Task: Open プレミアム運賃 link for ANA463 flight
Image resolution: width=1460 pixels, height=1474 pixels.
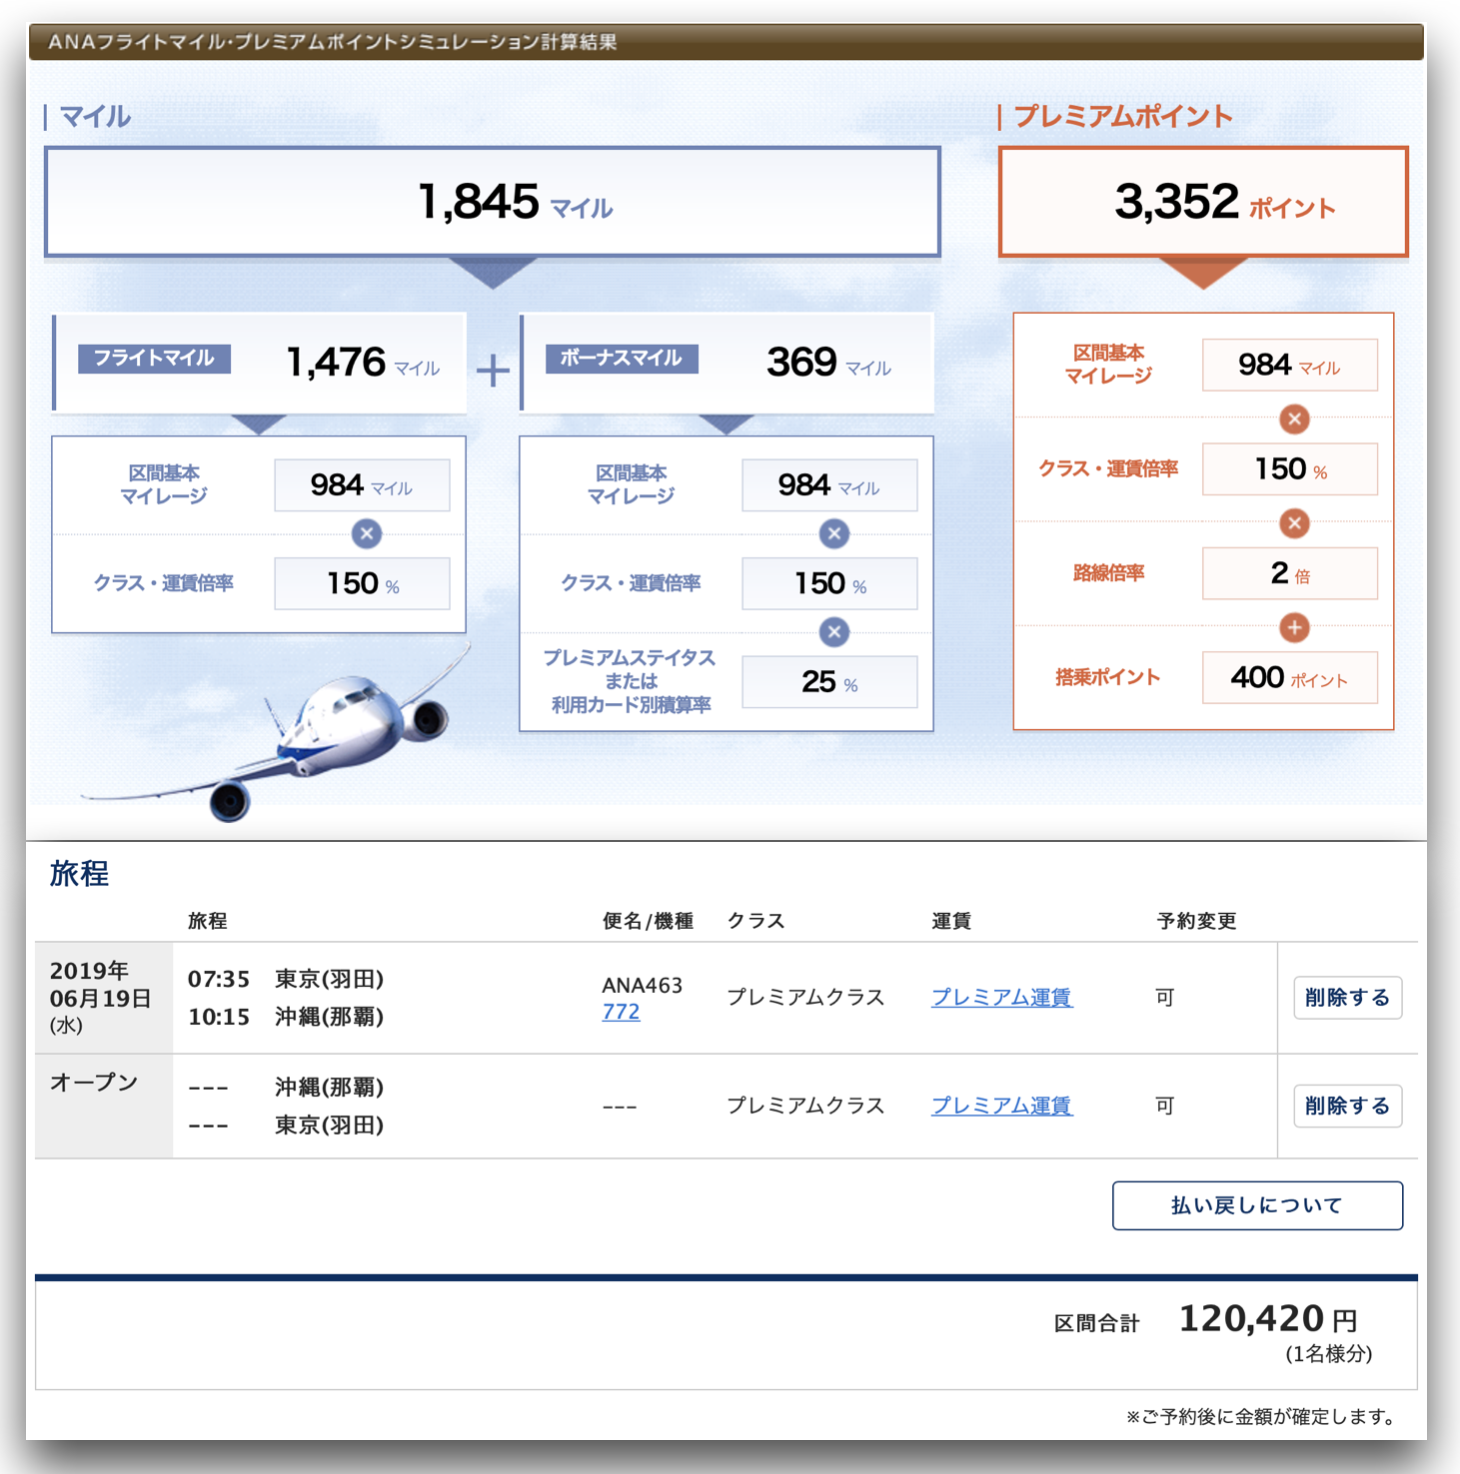Action: coord(1002,997)
